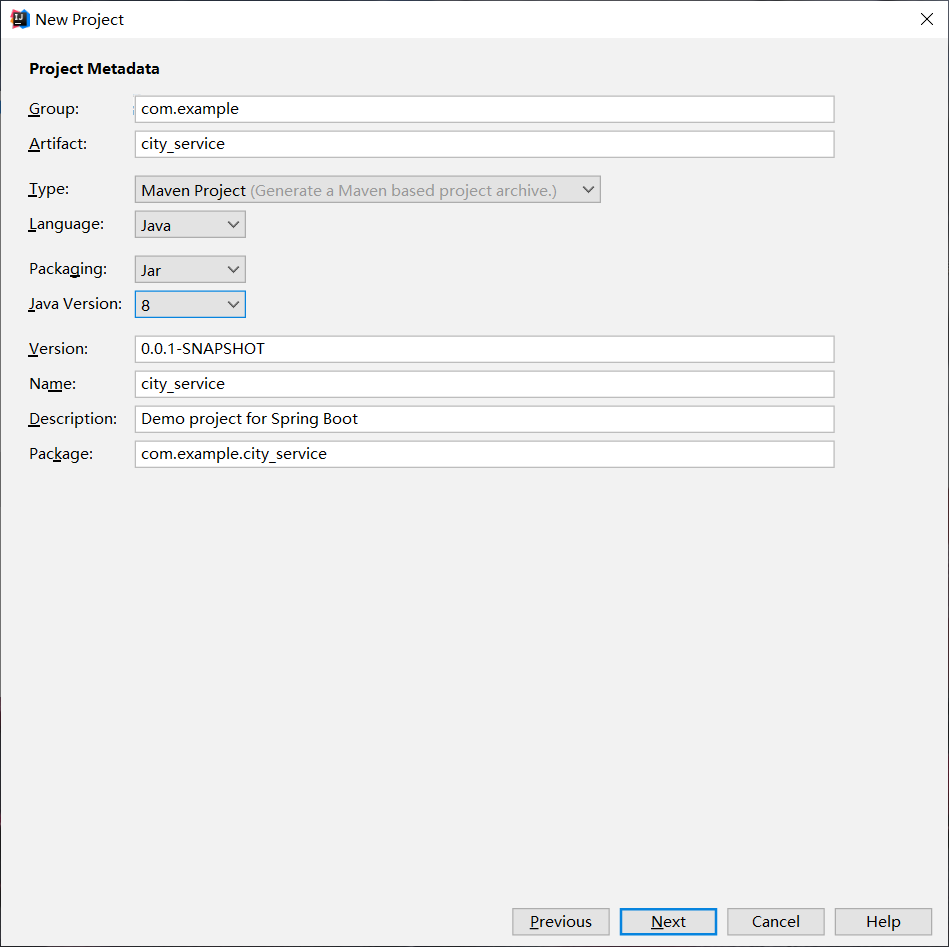Click the Java Version label

point(75,304)
